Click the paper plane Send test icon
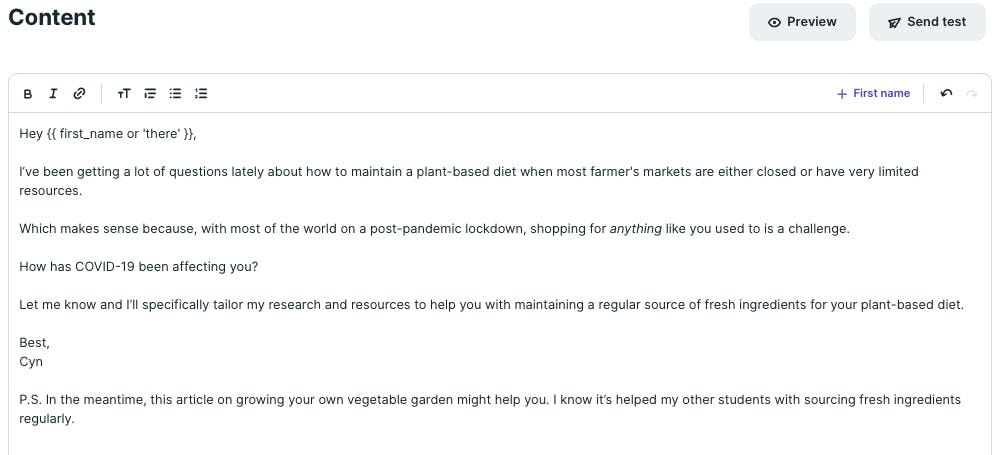1001x455 pixels. point(894,22)
